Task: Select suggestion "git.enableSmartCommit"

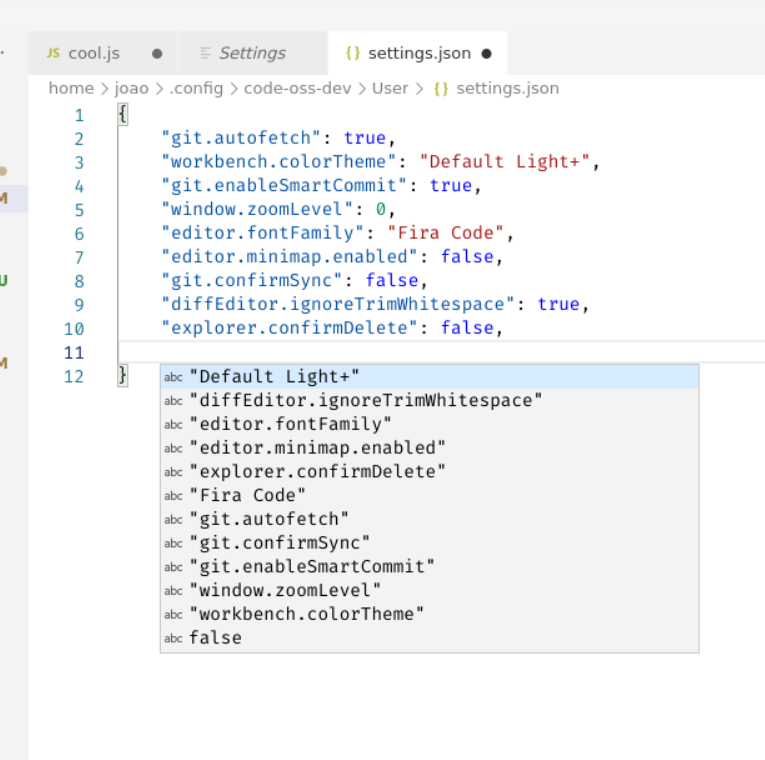Action: coord(429,566)
